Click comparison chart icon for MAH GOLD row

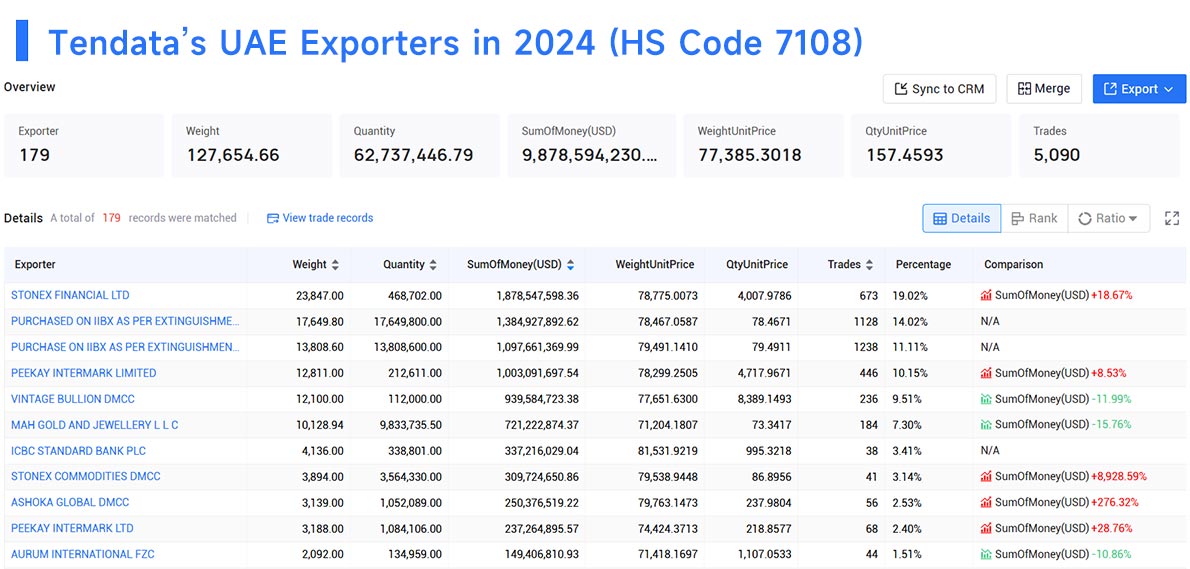[987, 425]
